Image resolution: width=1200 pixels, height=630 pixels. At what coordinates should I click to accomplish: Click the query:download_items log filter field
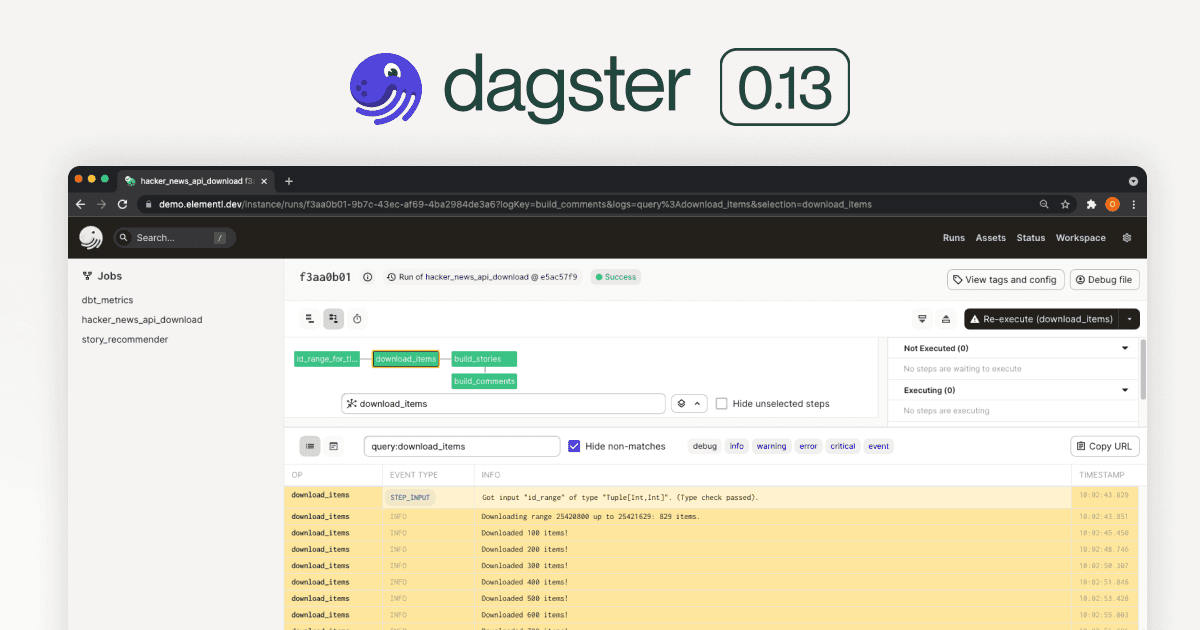click(461, 446)
